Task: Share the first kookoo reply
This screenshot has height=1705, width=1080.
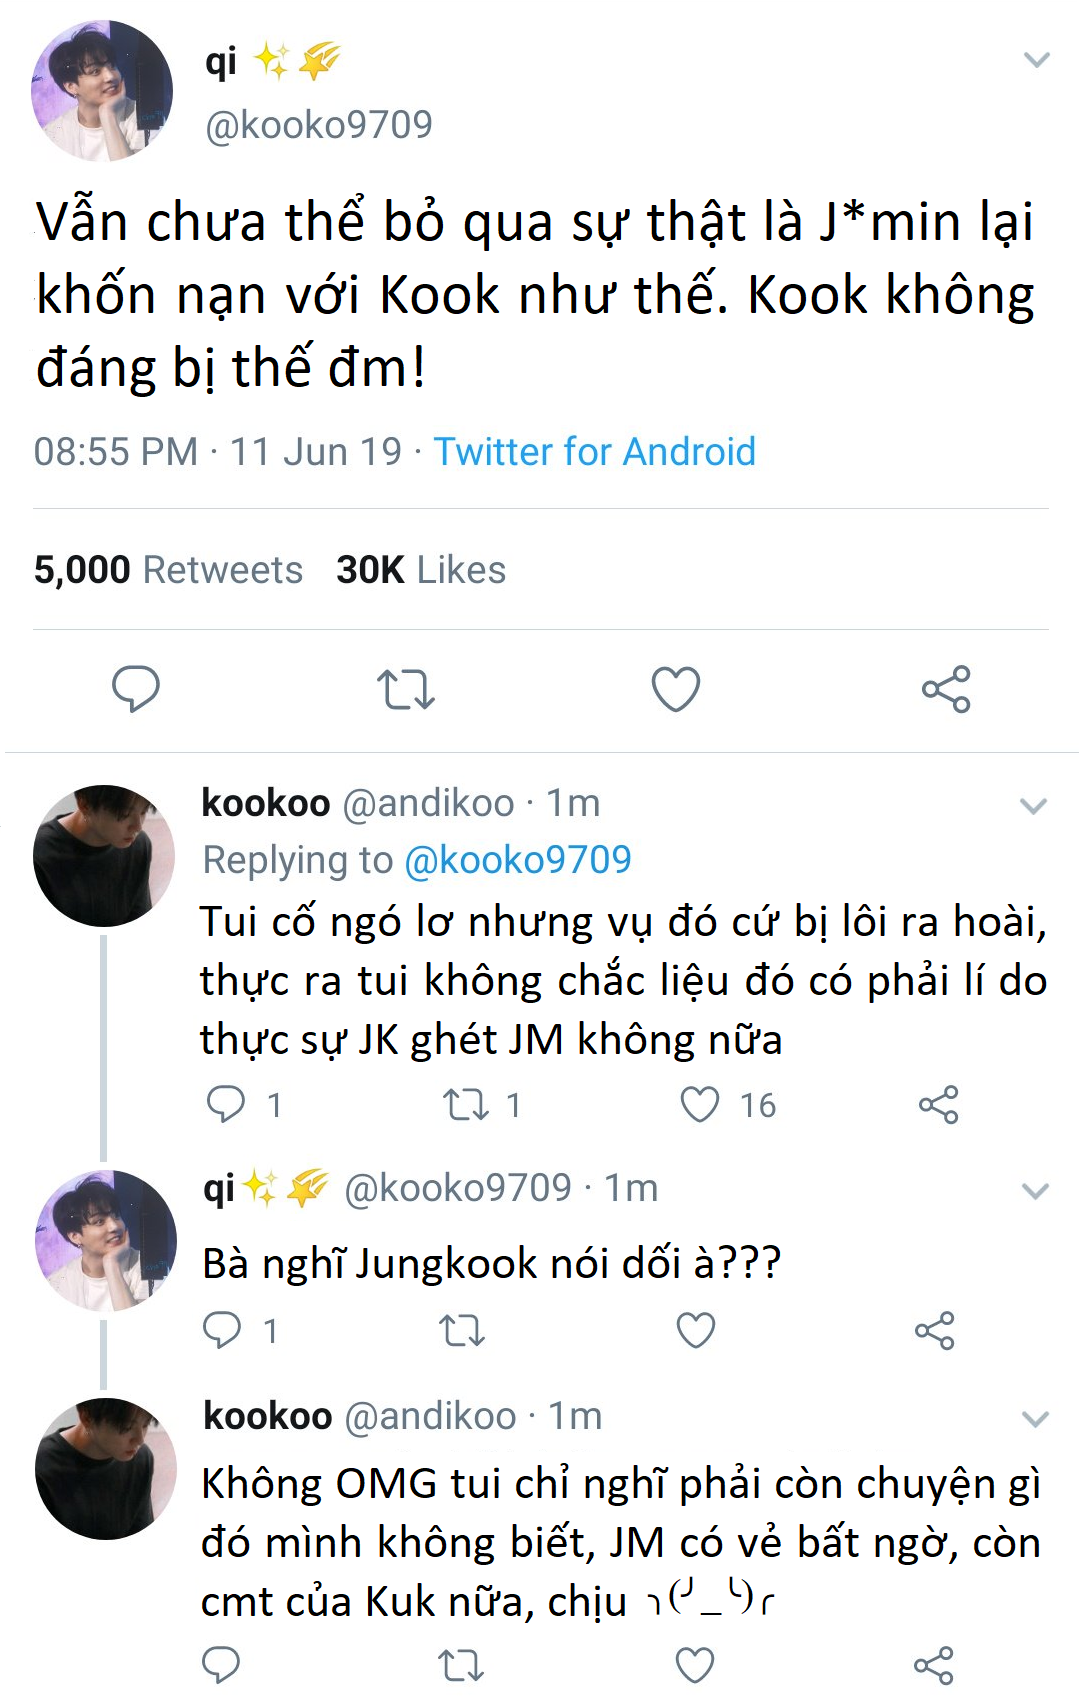Action: tap(938, 1104)
